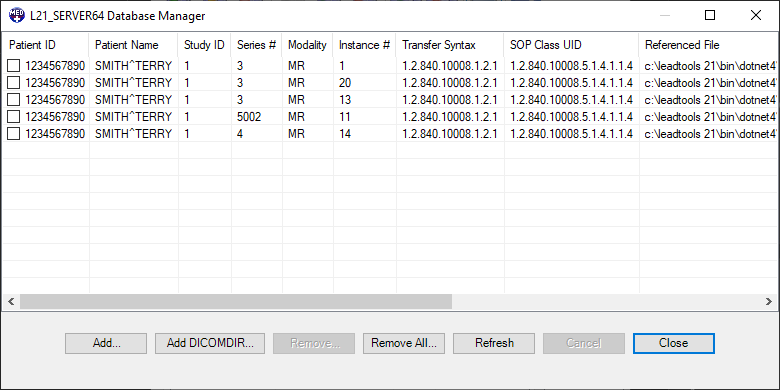
Task: Click the horizontal scrollbar left arrow
Action: (11, 301)
